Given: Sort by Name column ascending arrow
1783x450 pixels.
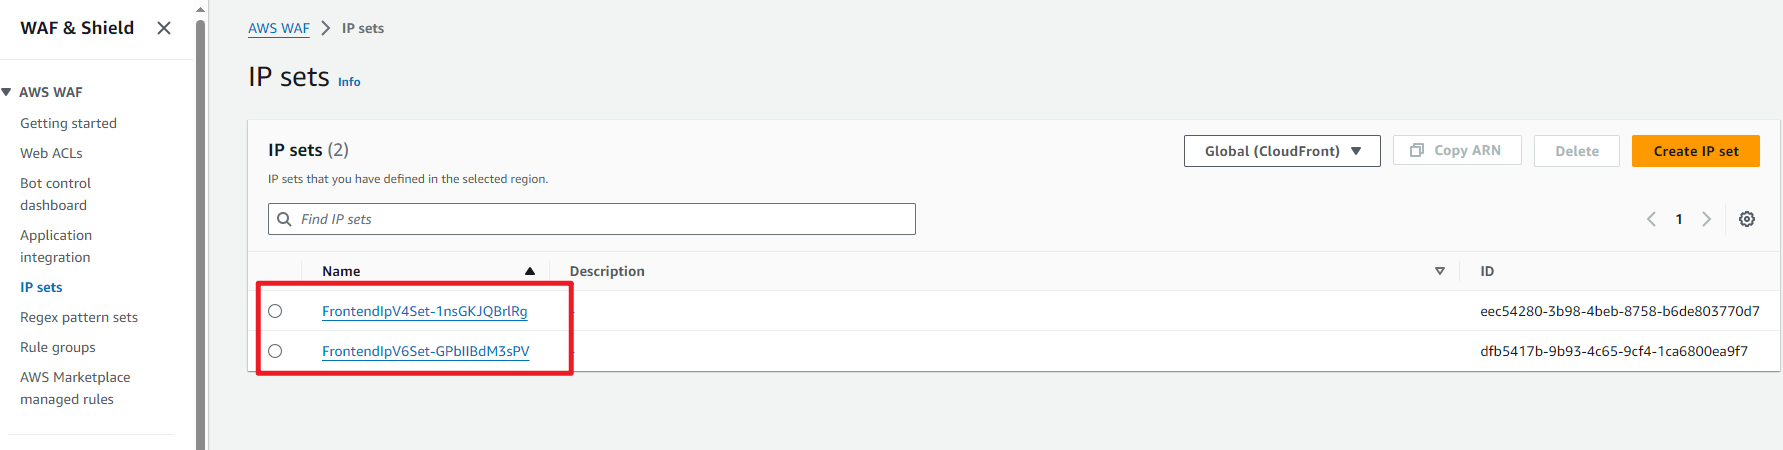Looking at the screenshot, I should click(x=530, y=271).
